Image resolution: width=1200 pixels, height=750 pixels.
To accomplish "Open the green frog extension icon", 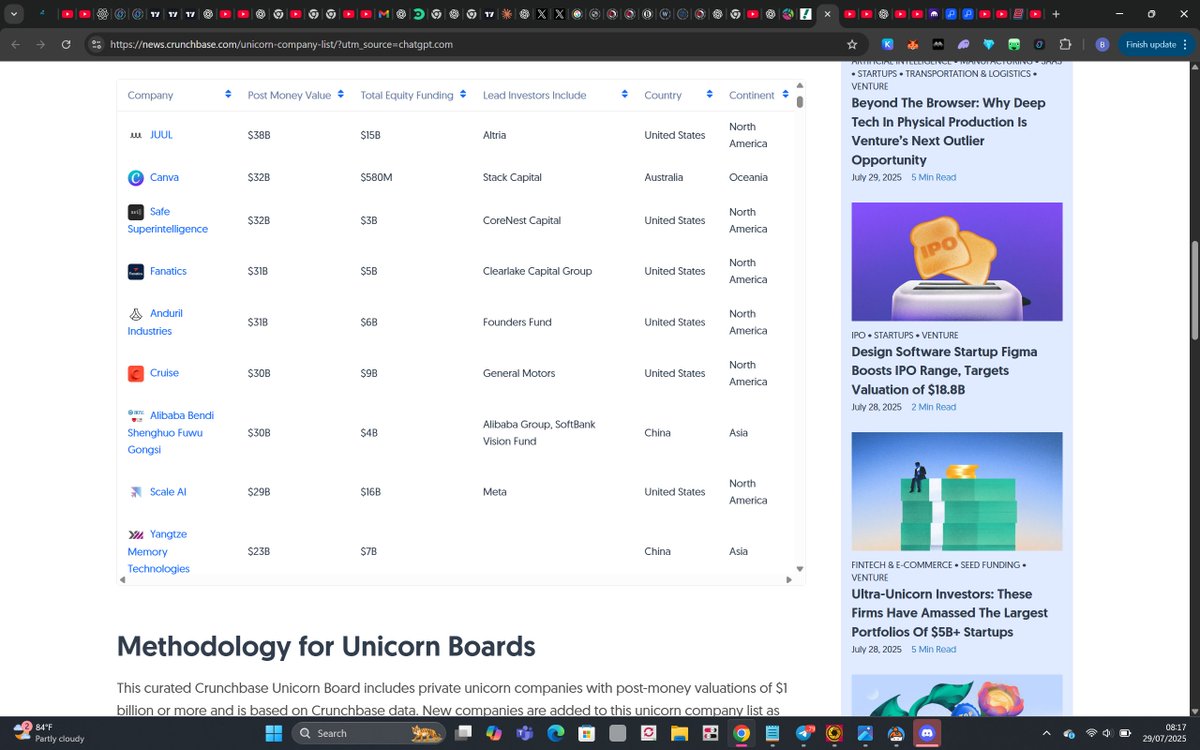I will click(x=1014, y=44).
